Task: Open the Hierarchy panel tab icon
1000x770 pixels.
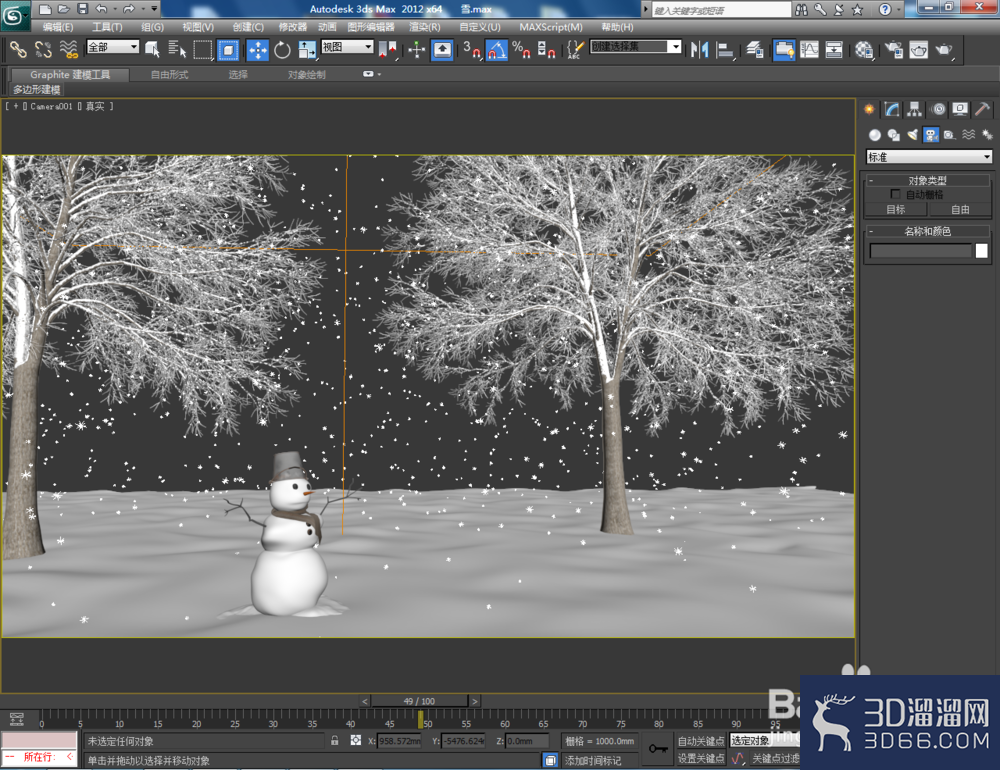Action: [915, 109]
